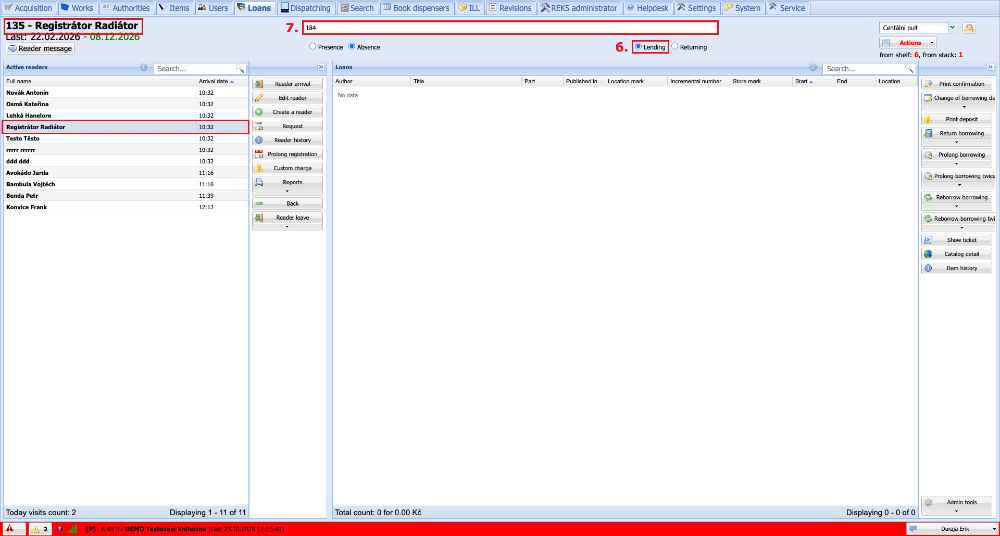Click the red alert triangle in the status bar

pyautogui.click(x=10, y=529)
